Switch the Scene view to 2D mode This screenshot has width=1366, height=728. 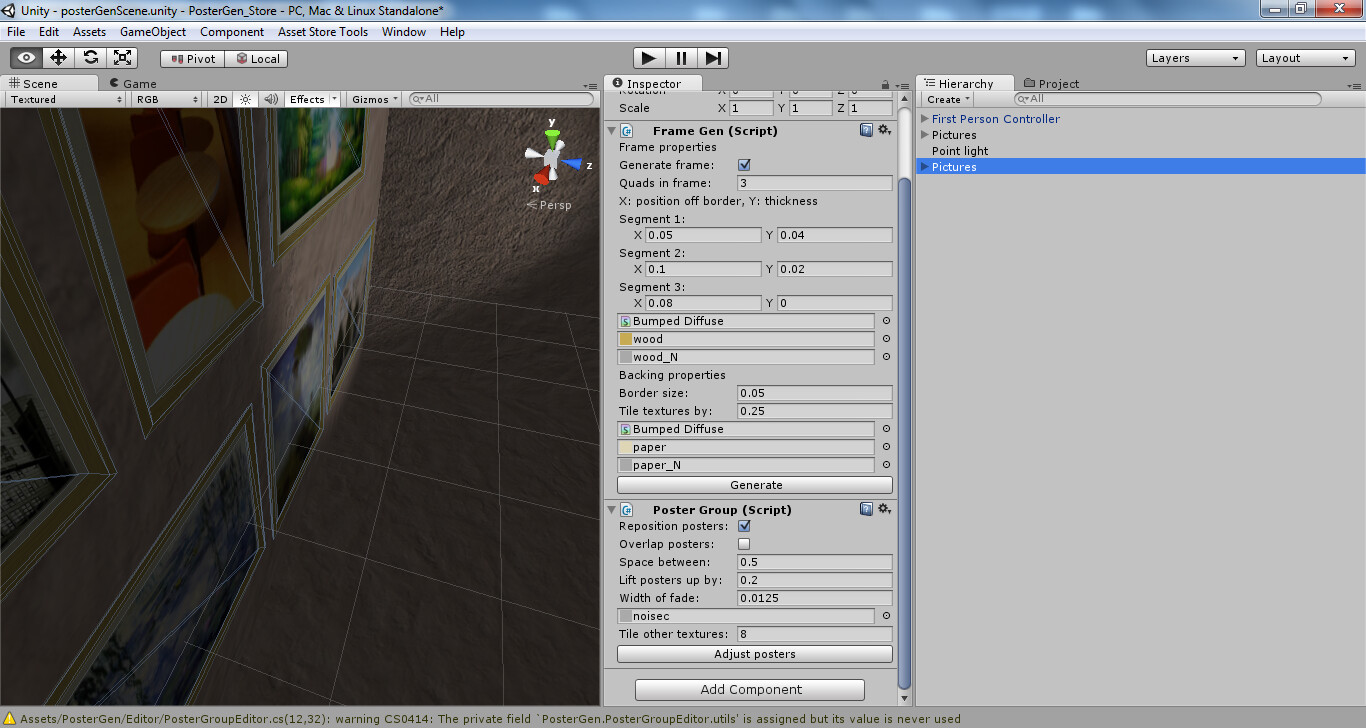[x=219, y=98]
